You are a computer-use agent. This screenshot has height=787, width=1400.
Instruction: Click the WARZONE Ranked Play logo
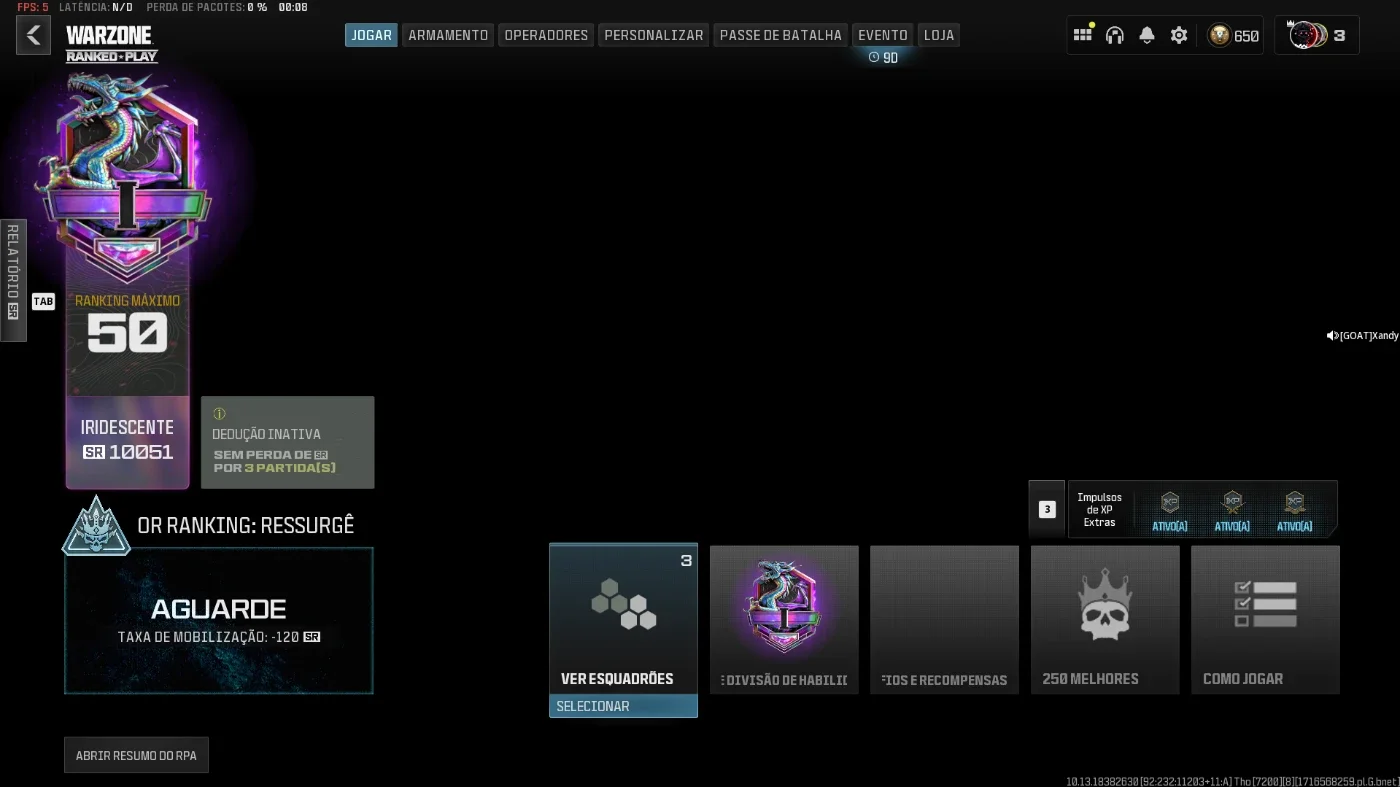[111, 43]
